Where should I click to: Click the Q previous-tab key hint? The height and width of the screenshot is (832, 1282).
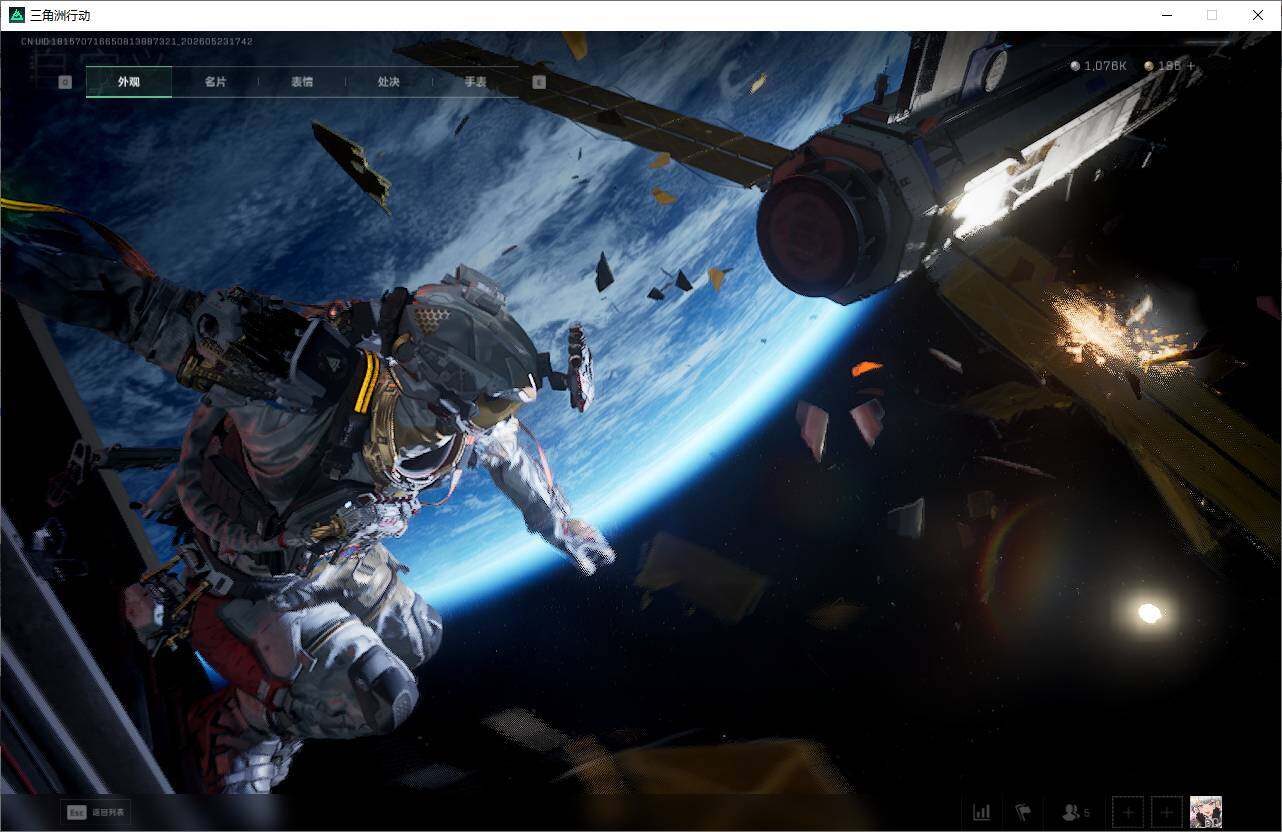point(65,82)
